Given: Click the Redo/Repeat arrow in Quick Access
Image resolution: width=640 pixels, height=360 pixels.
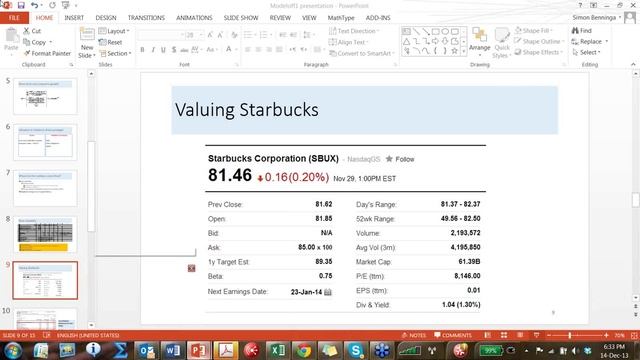Looking at the screenshot, I should click(x=52, y=5).
